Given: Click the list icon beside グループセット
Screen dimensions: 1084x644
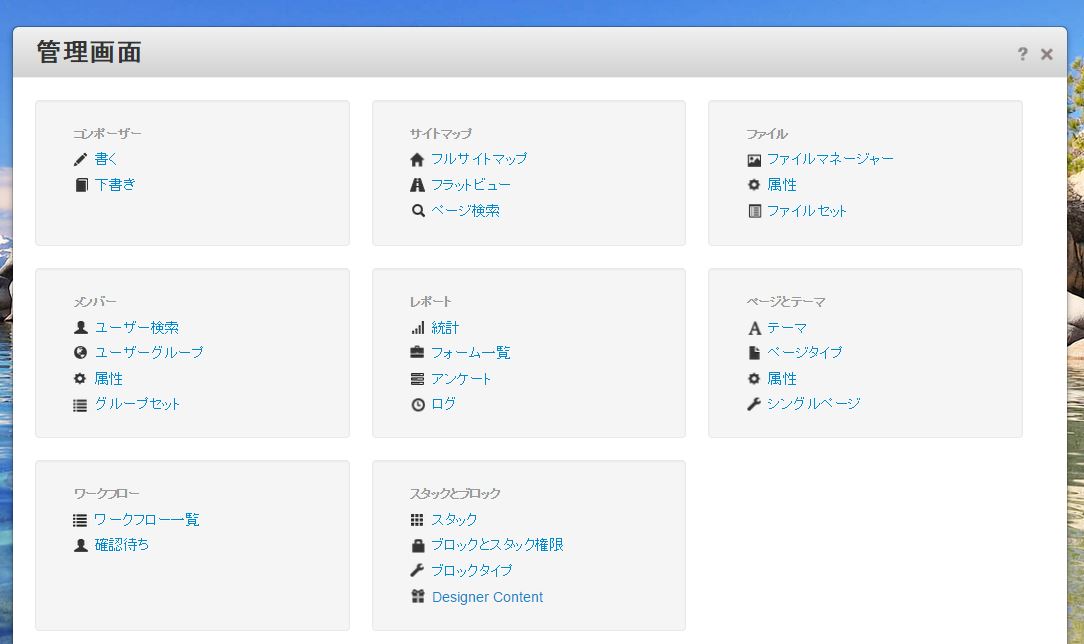Looking at the screenshot, I should (80, 405).
